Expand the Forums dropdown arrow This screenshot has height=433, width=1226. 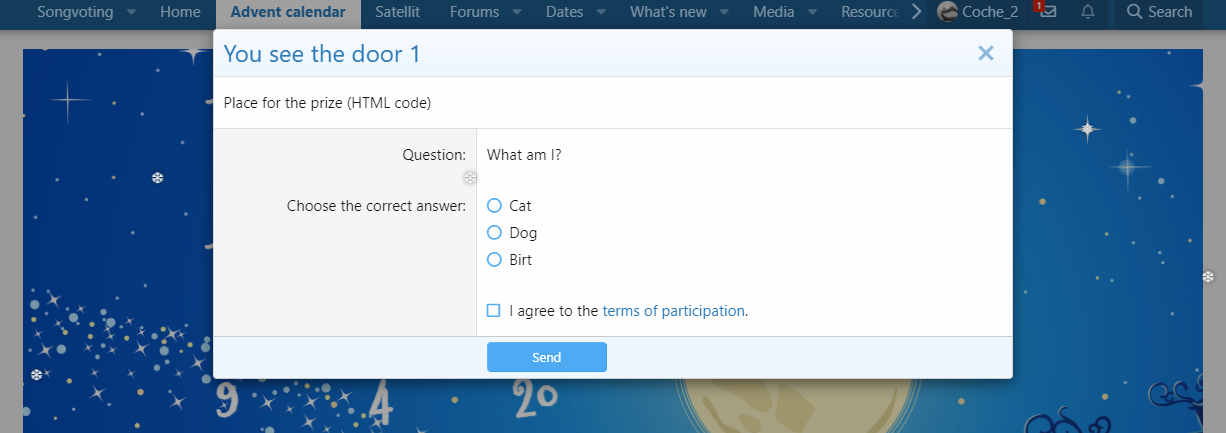pyautogui.click(x=517, y=13)
